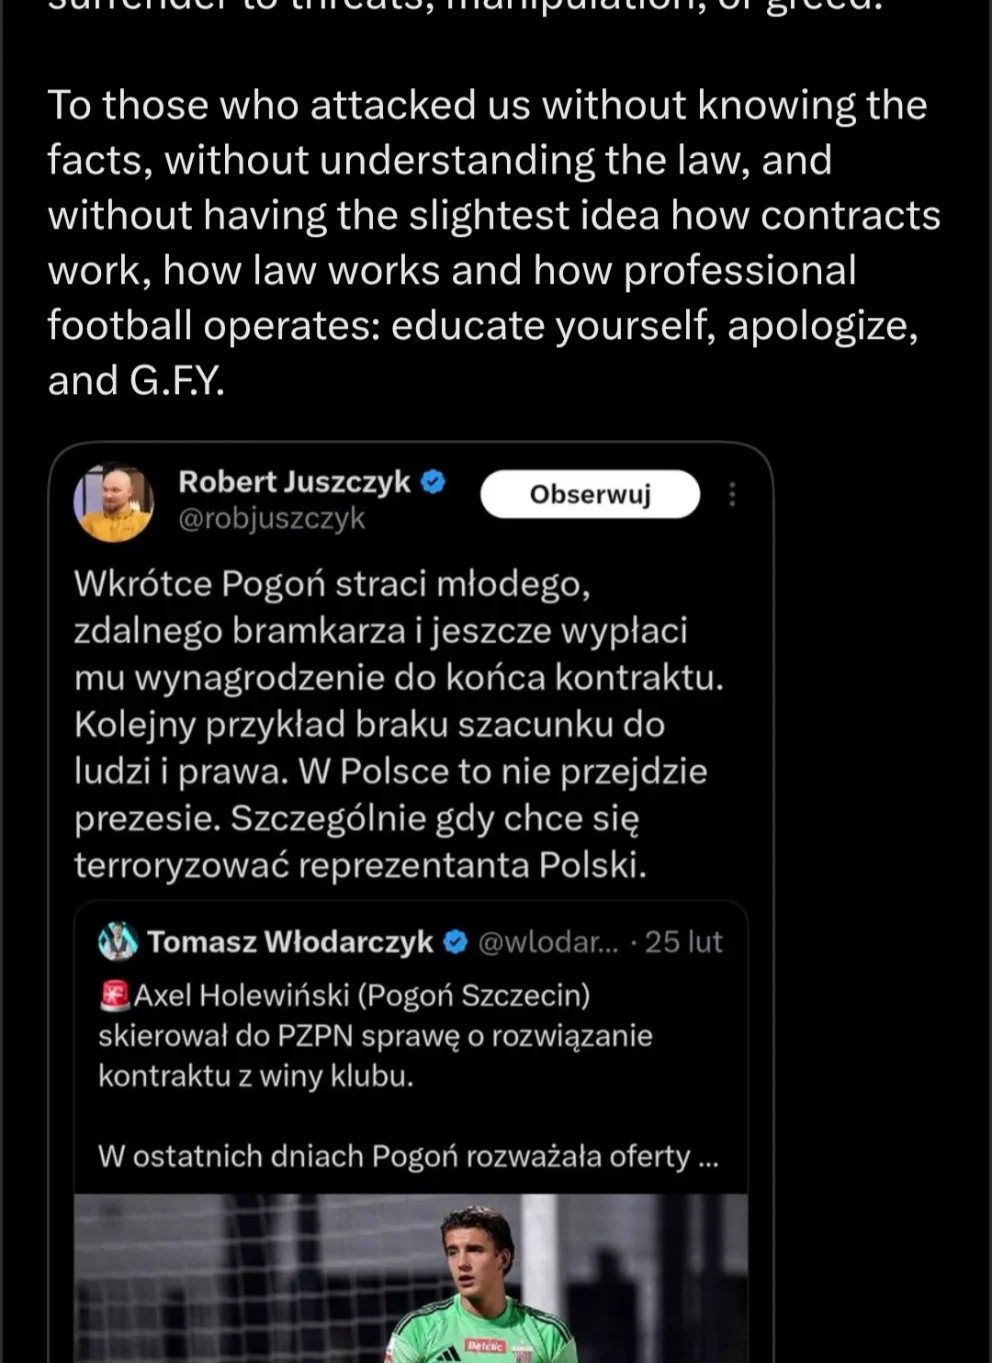Click Tomasz Włodarczyk's small avatar
Image resolution: width=992 pixels, height=1363 pixels.
click(x=118, y=941)
